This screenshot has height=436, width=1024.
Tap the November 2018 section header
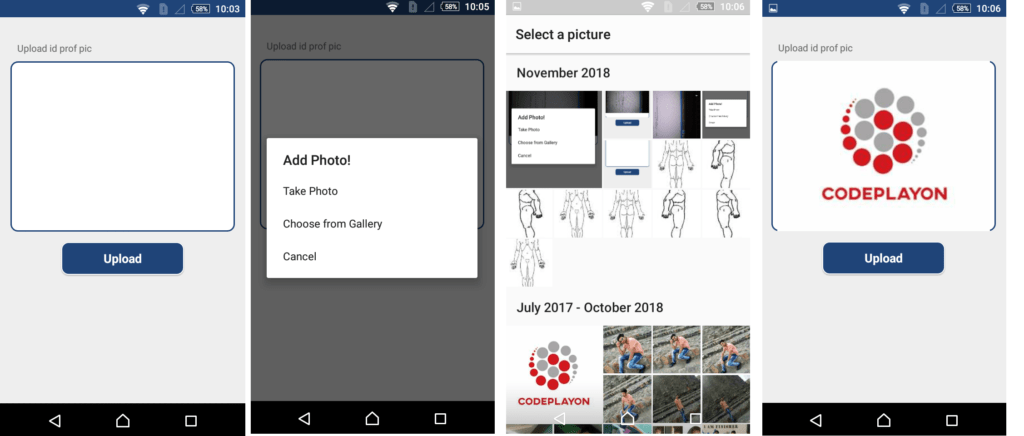[563, 73]
